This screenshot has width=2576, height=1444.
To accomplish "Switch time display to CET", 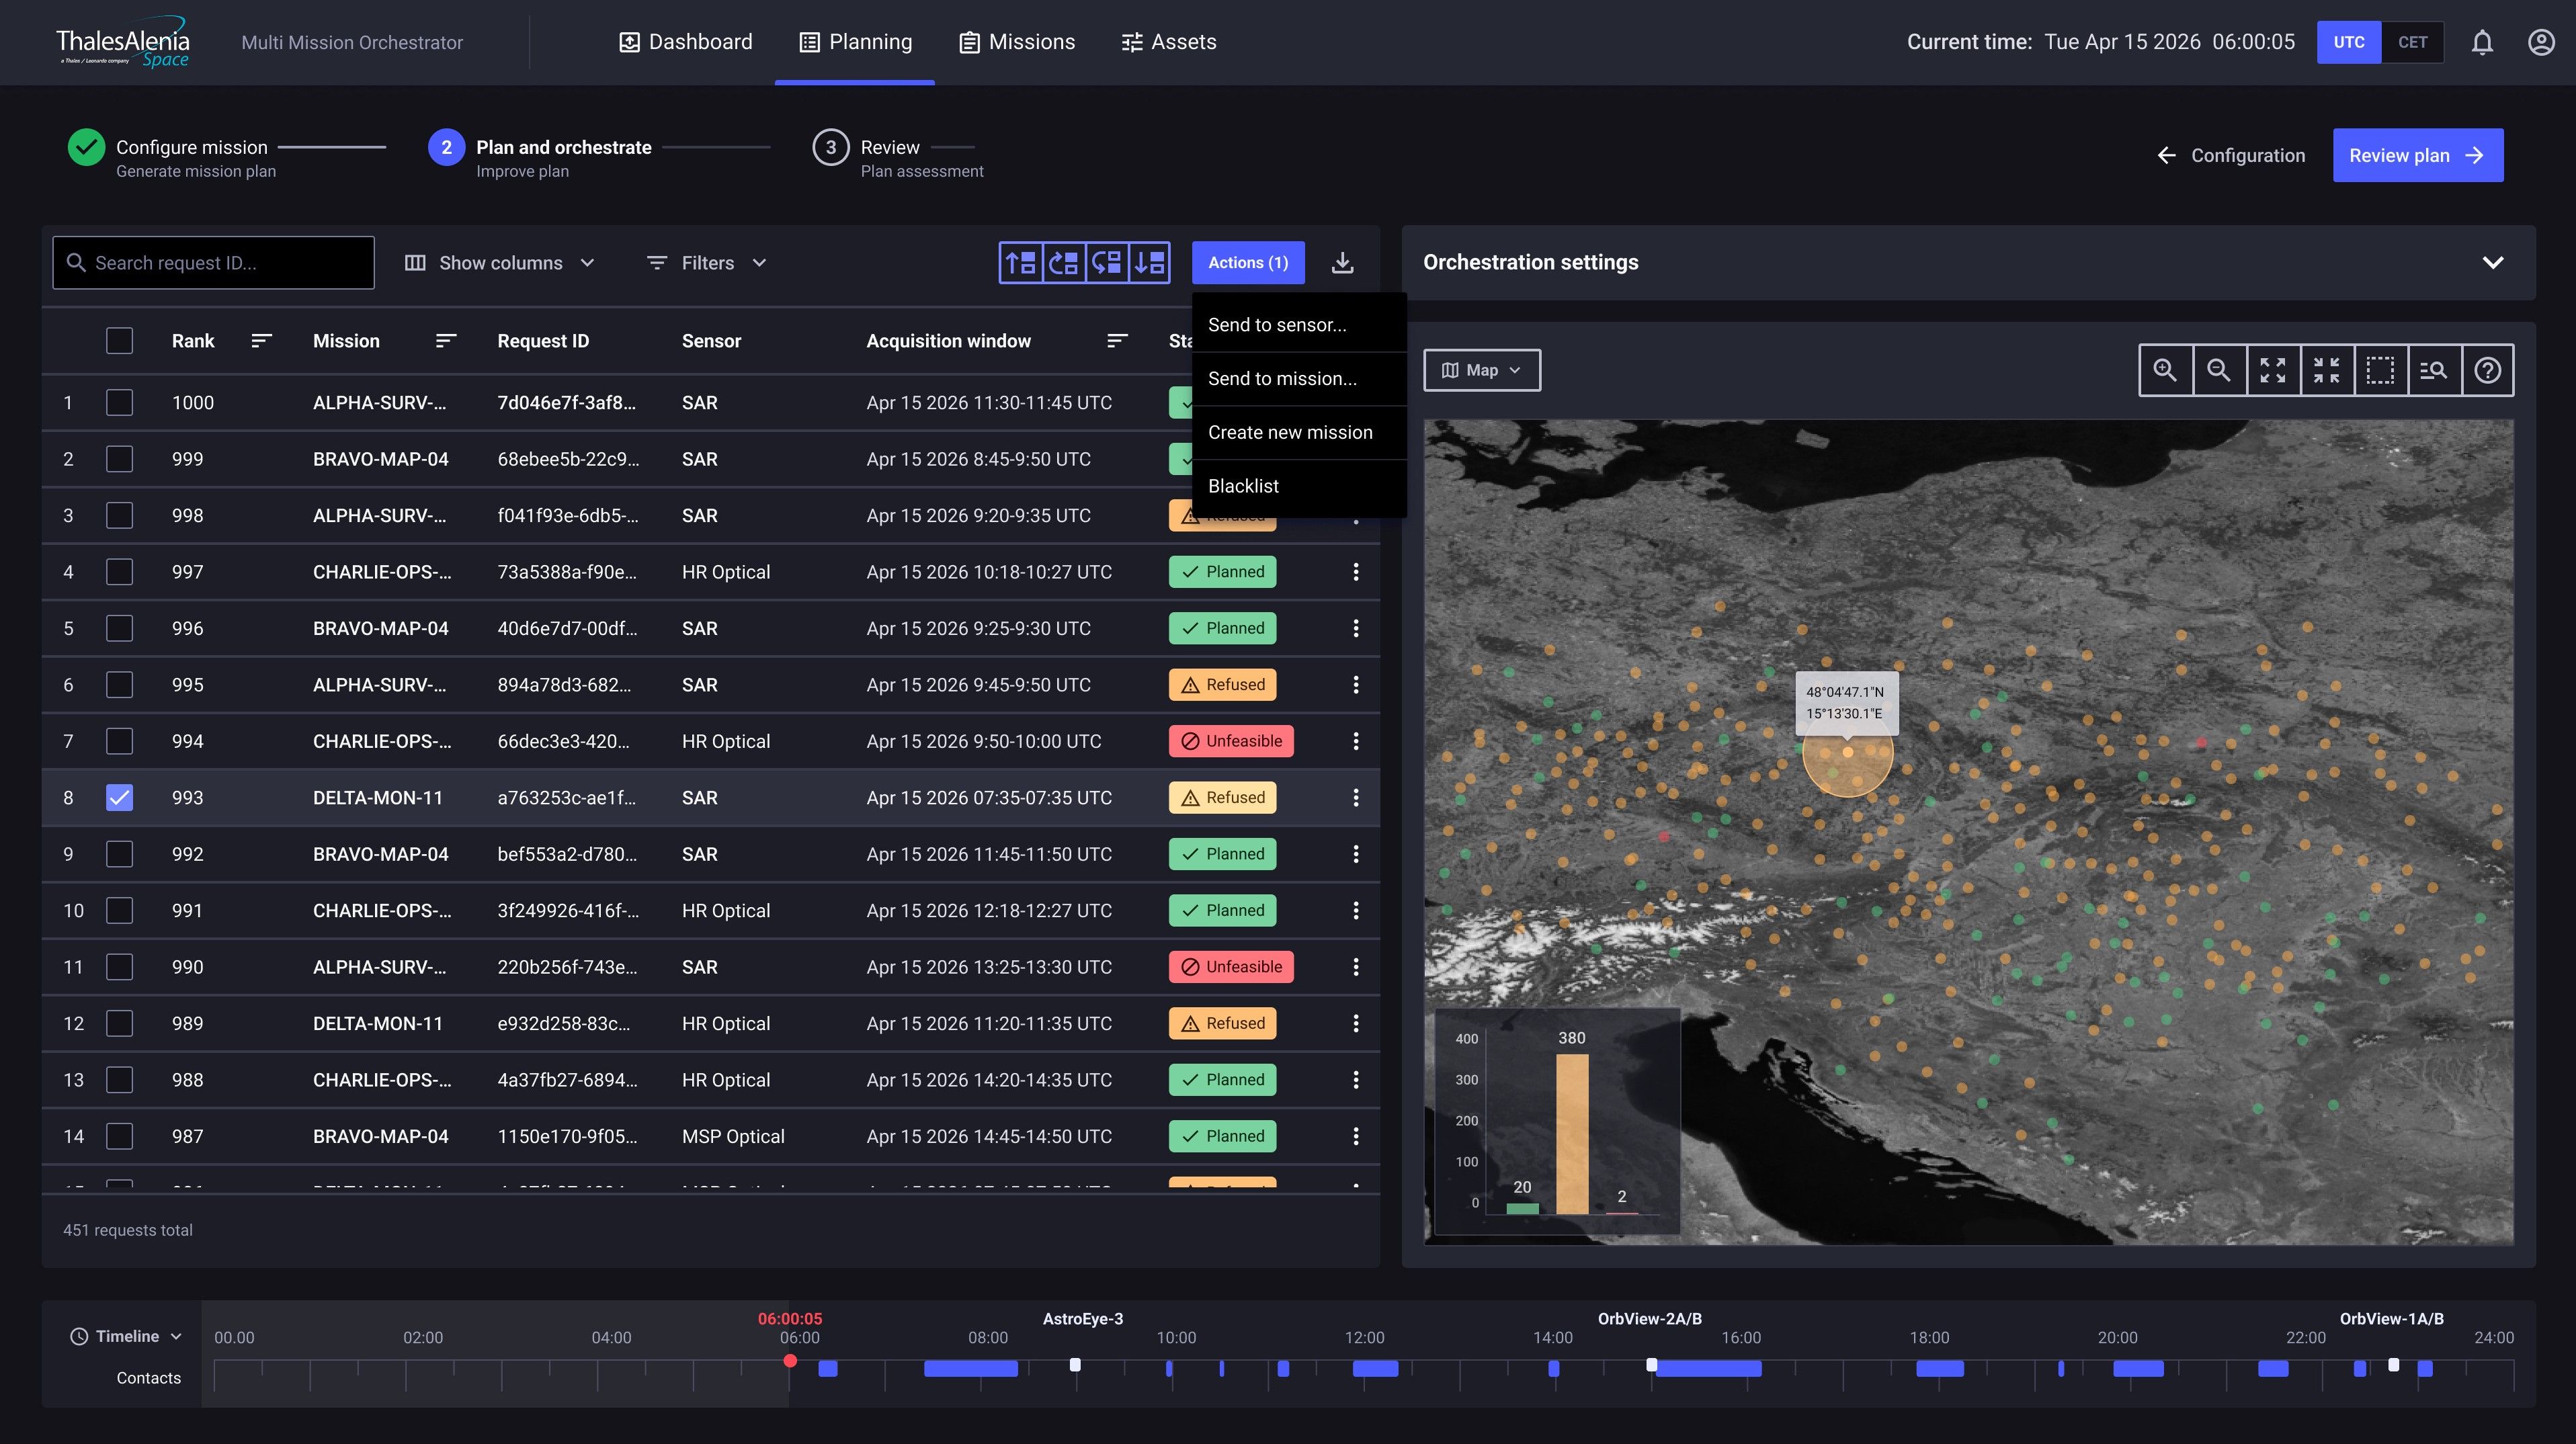I will pyautogui.click(x=2412, y=42).
